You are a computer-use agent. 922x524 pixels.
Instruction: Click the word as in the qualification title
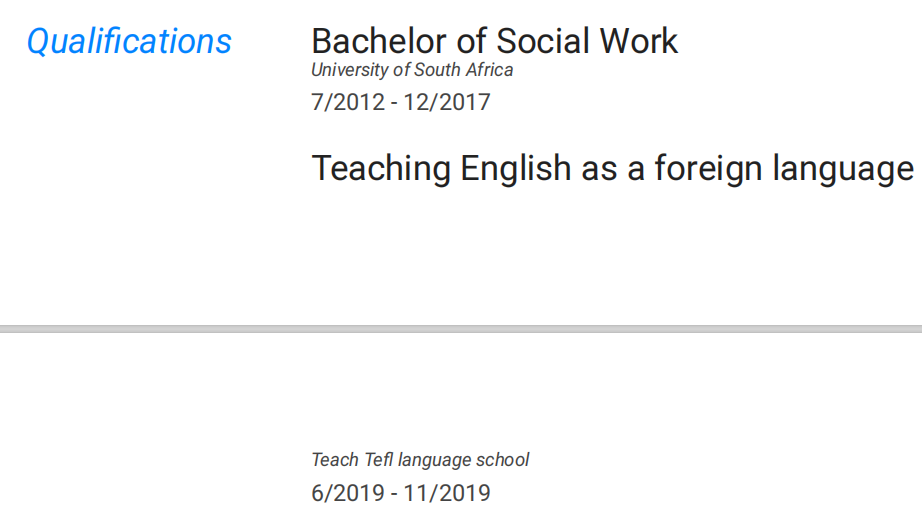600,168
